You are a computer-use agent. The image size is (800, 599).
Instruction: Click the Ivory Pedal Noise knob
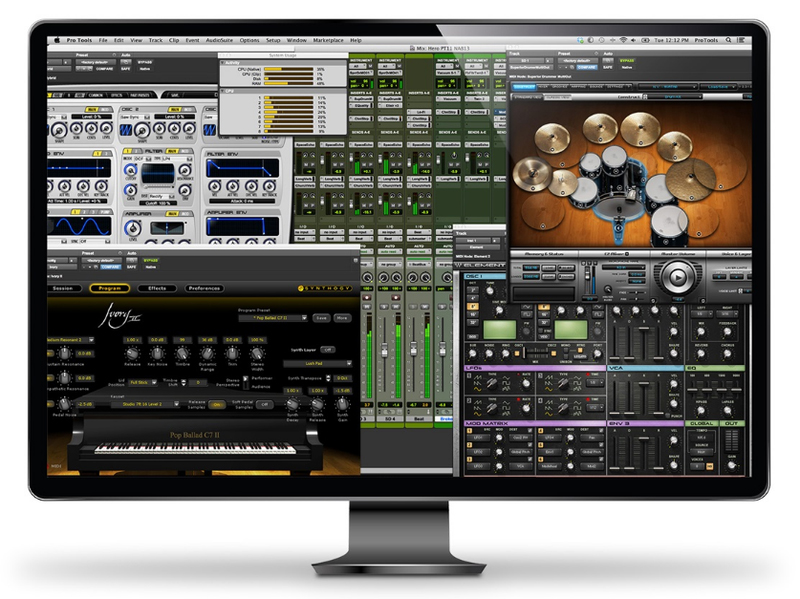pyautogui.click(x=64, y=404)
